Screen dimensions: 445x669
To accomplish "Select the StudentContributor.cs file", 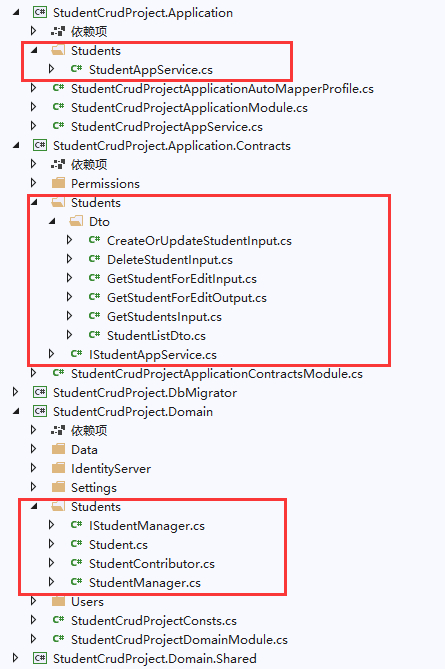I will (151, 564).
